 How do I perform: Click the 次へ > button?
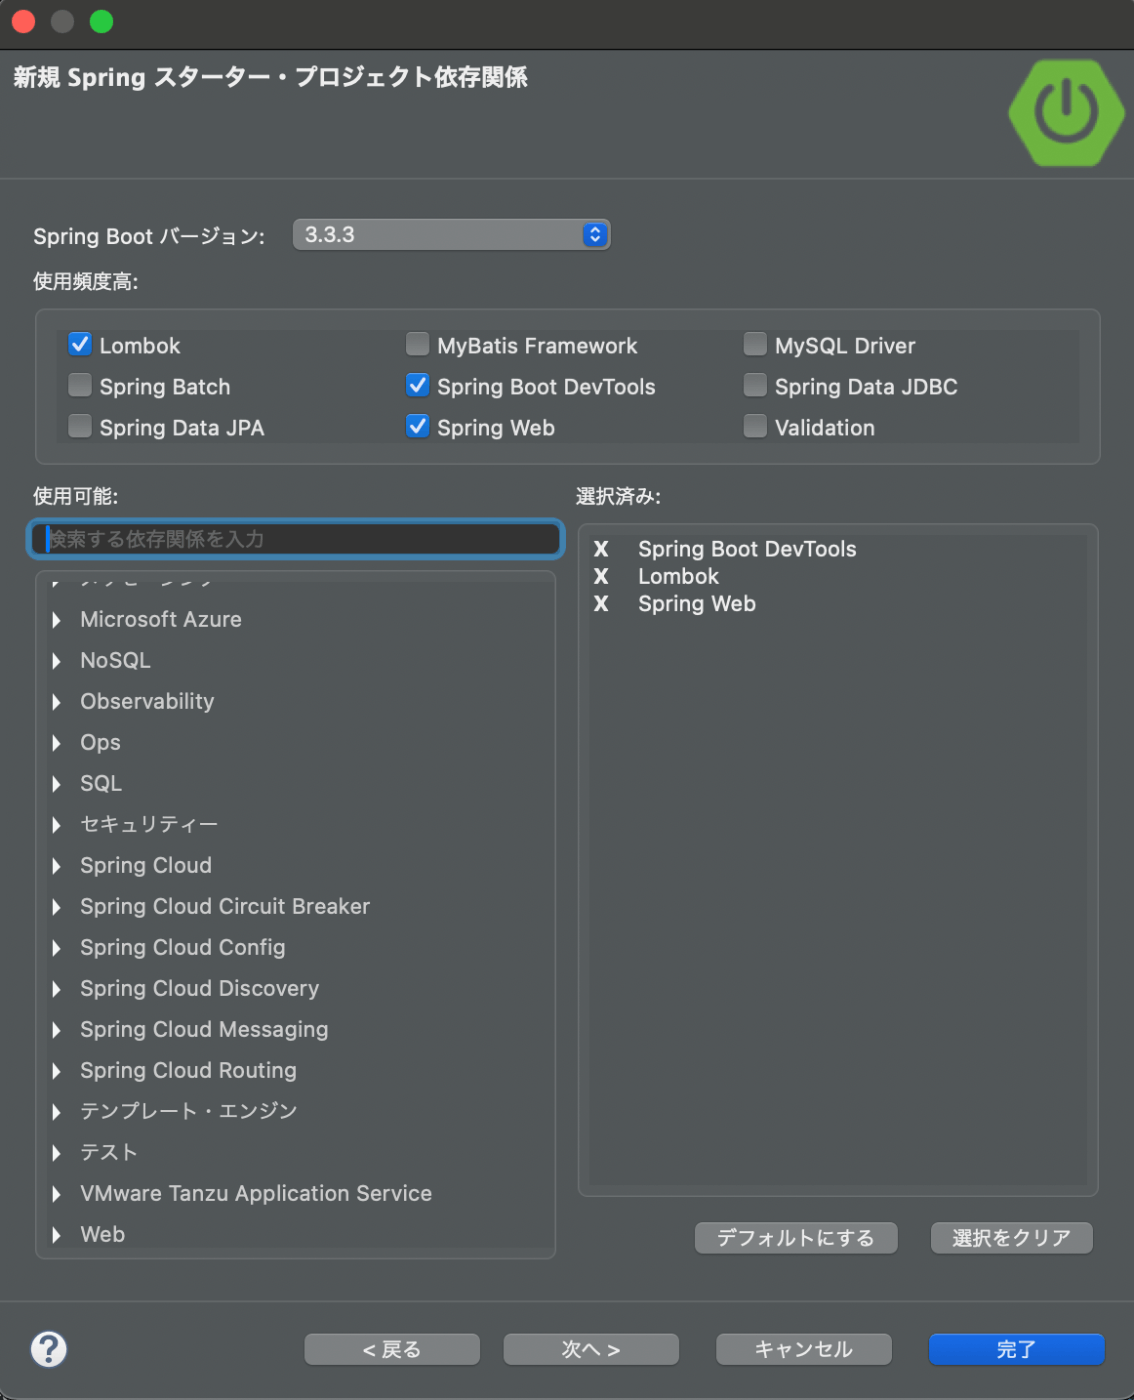(591, 1349)
